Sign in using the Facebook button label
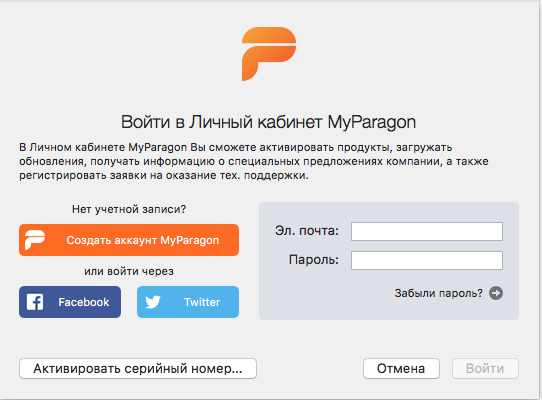The height and width of the screenshot is (400, 542). pos(84,302)
